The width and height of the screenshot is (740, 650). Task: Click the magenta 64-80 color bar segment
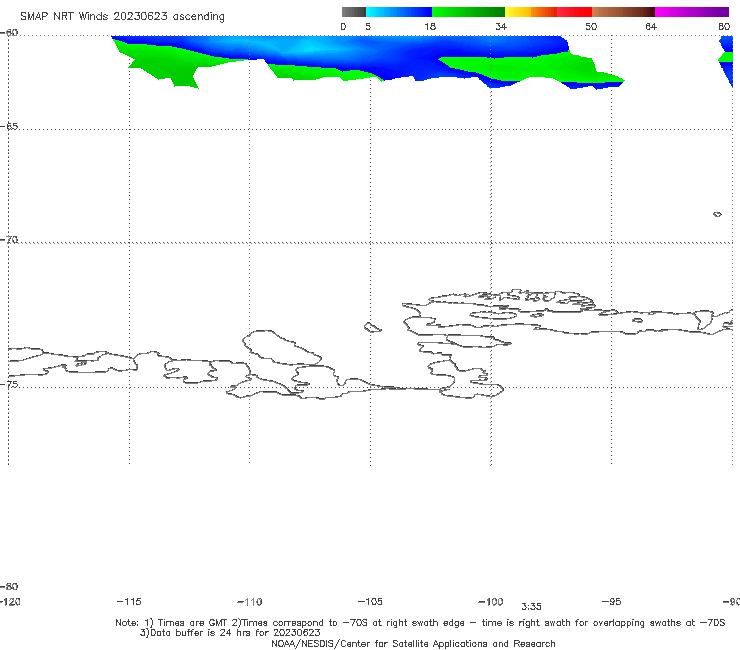(692, 12)
